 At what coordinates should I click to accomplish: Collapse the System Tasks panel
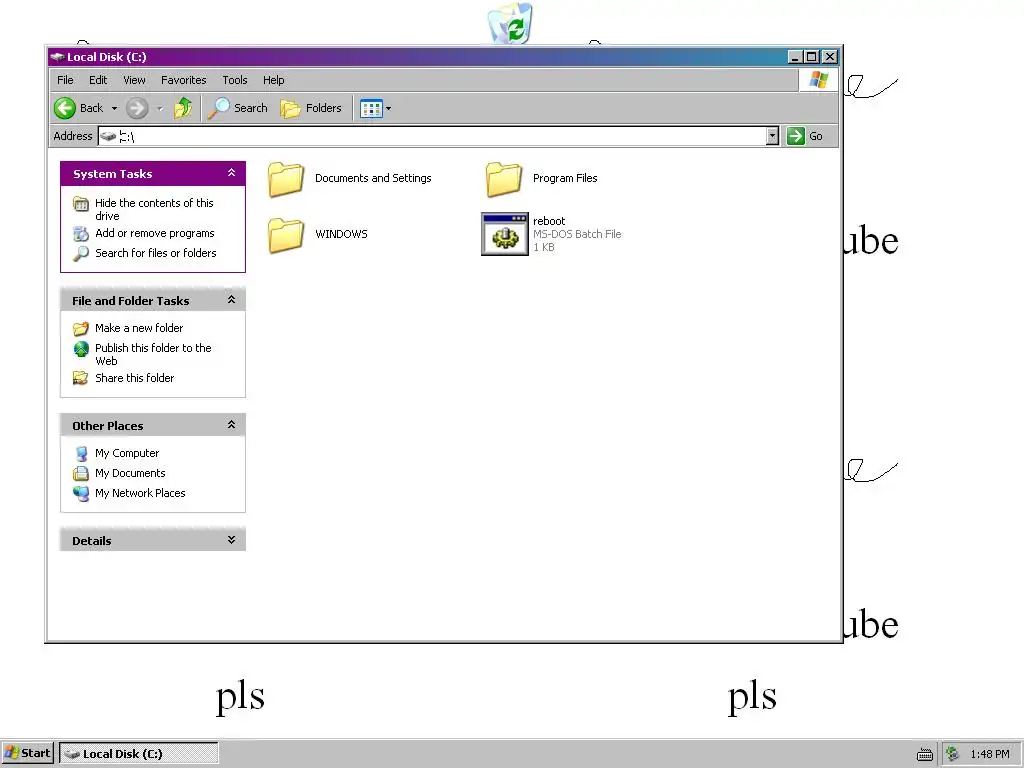tap(231, 173)
